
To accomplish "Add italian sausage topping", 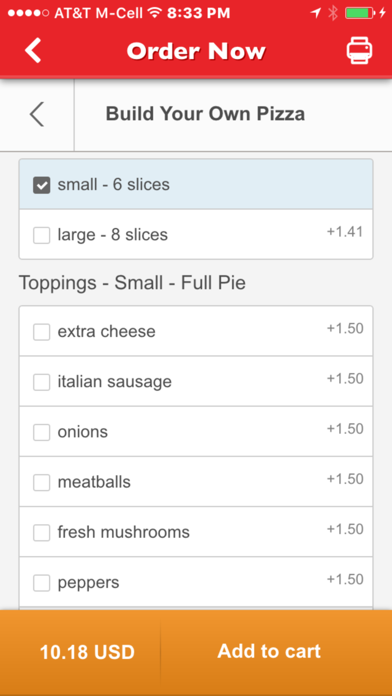I will (42, 382).
